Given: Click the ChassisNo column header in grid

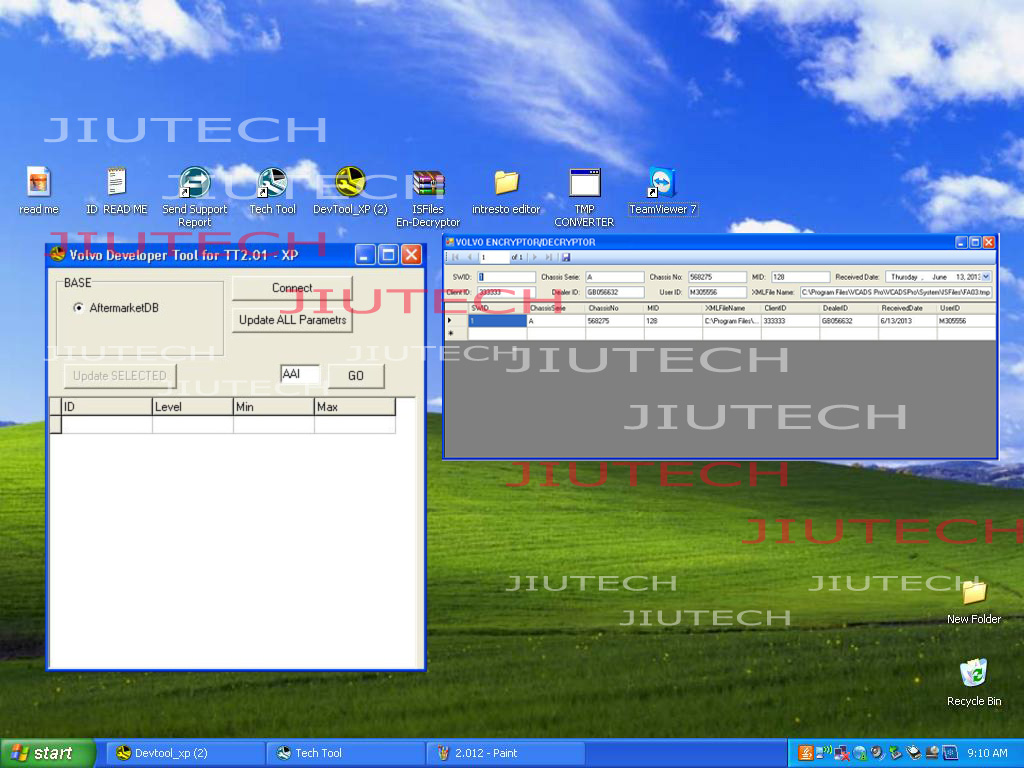Looking at the screenshot, I should [x=614, y=308].
